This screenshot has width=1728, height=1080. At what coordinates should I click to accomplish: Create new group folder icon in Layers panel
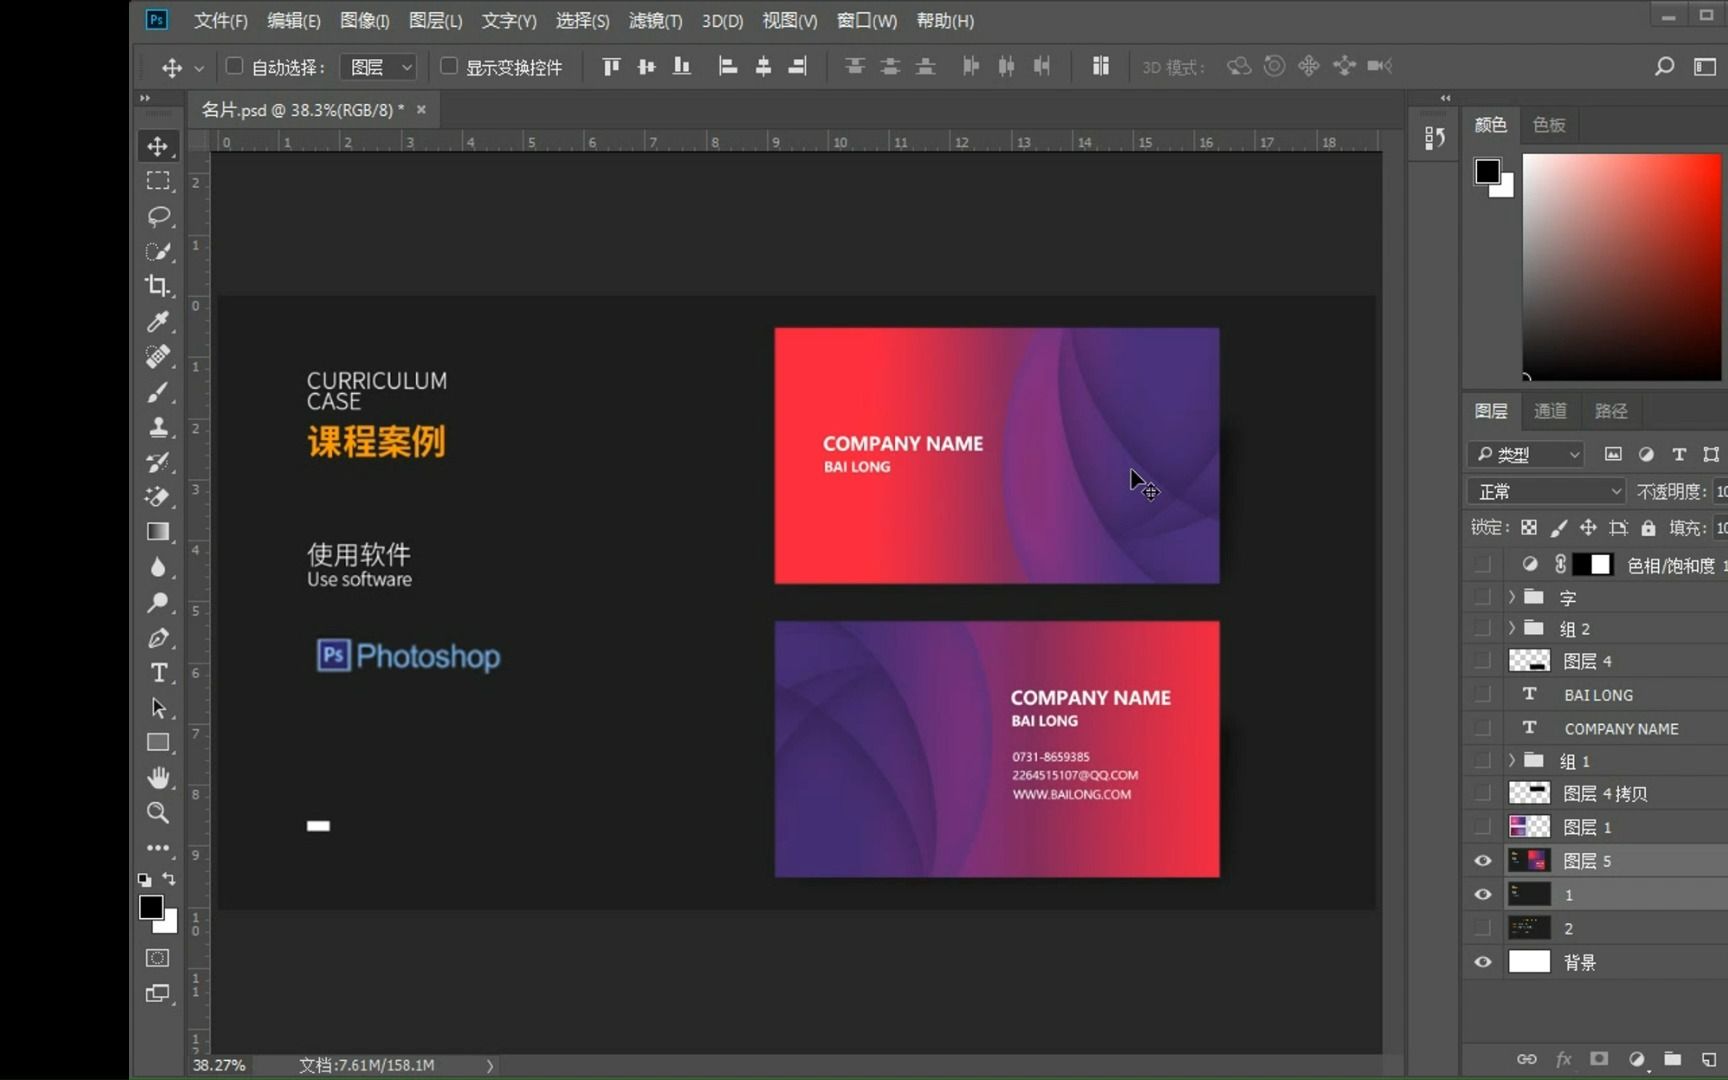point(1672,1059)
